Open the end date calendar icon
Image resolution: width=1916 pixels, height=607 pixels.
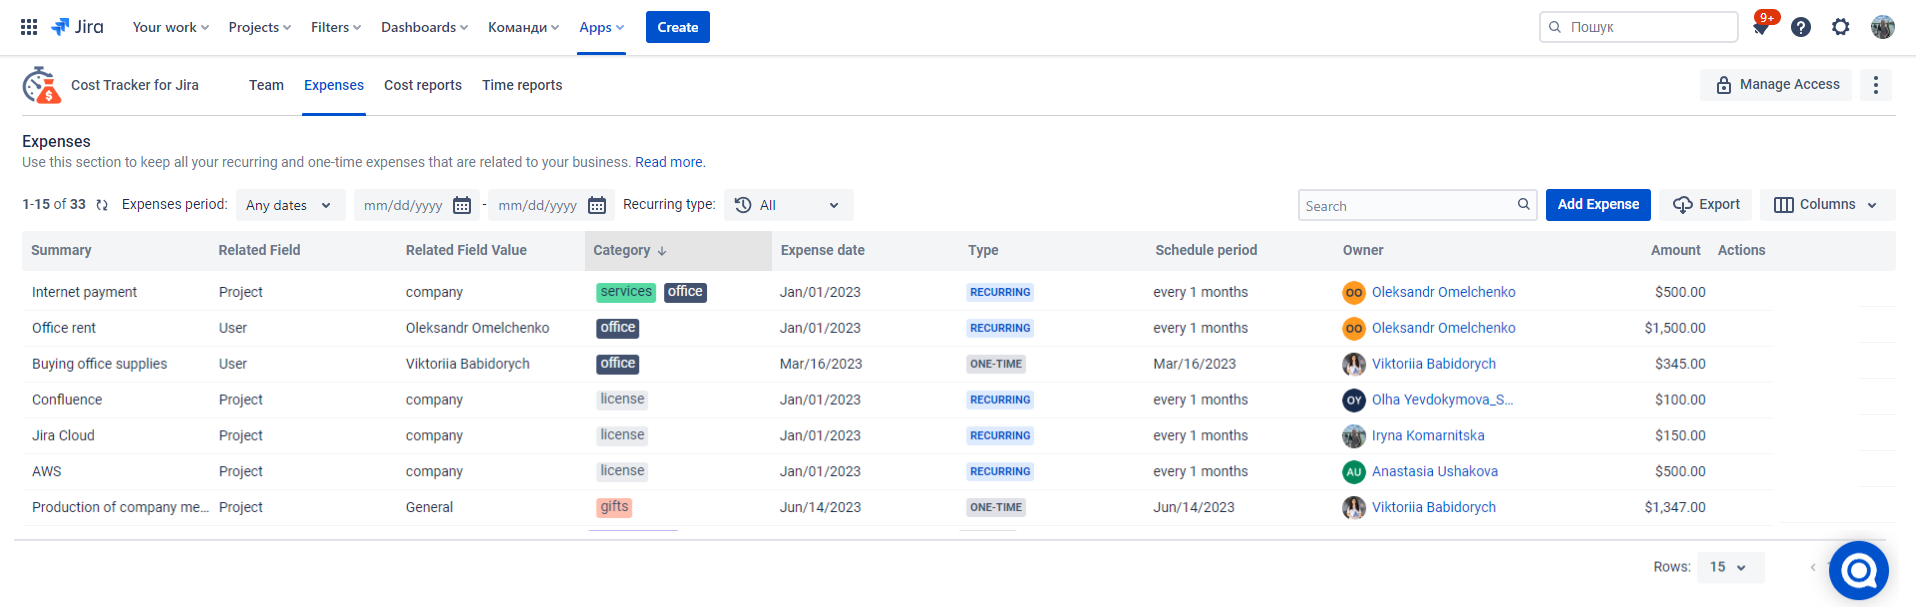pyautogui.click(x=597, y=205)
